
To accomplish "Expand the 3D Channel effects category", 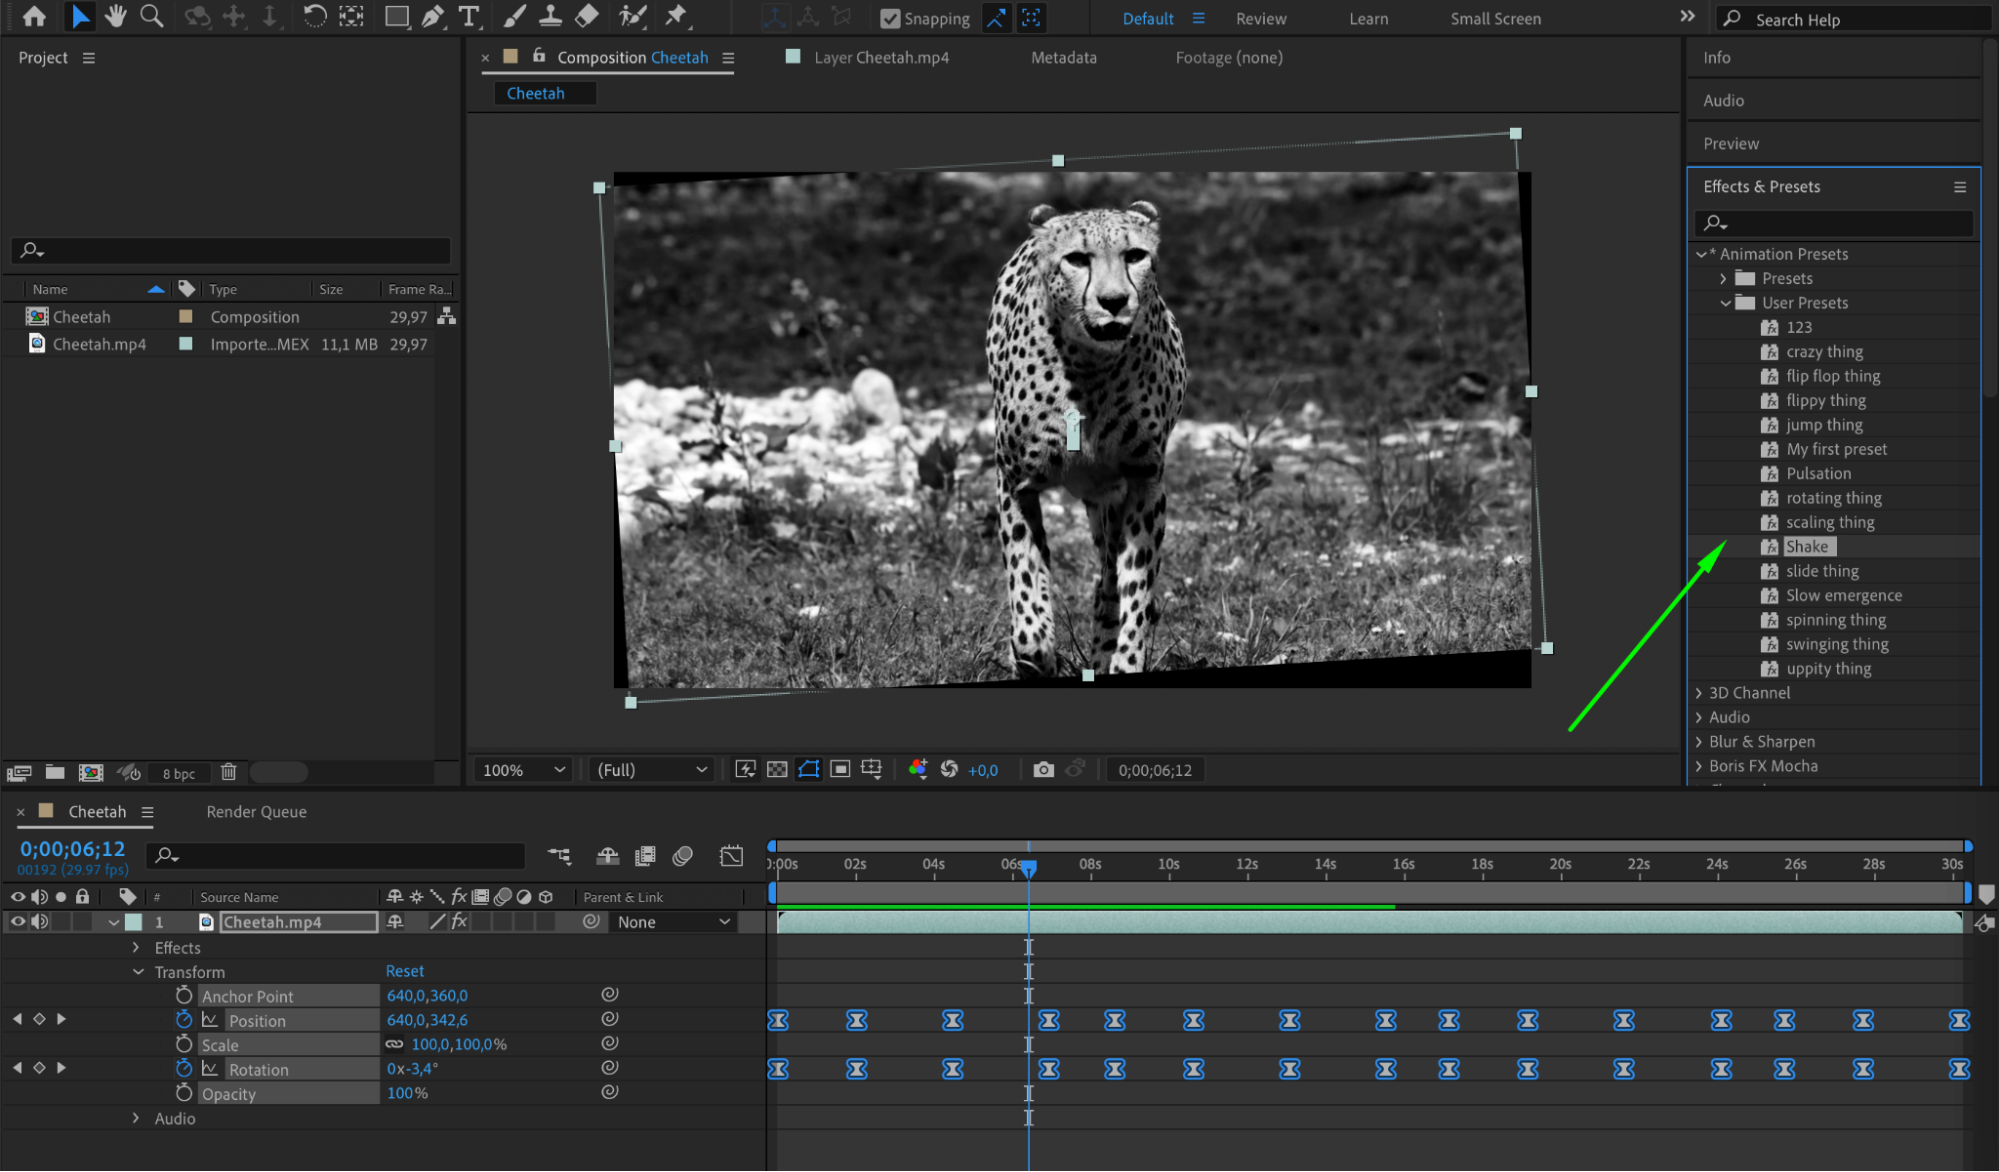I will click(x=1699, y=693).
